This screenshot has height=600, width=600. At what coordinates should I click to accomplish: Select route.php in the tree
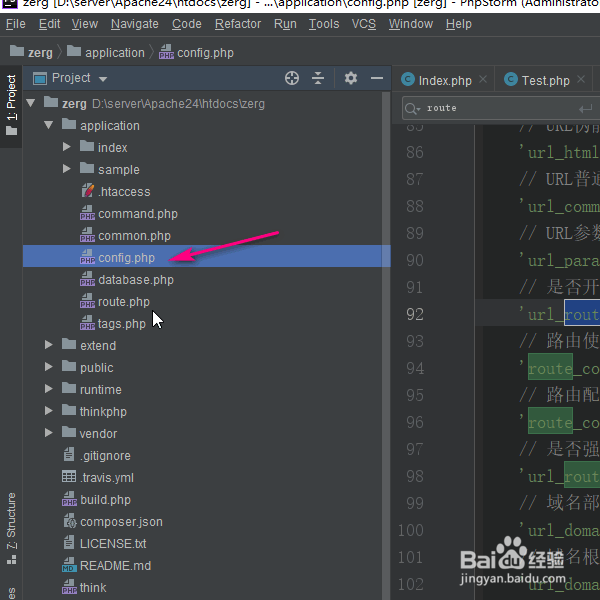[x=115, y=302]
